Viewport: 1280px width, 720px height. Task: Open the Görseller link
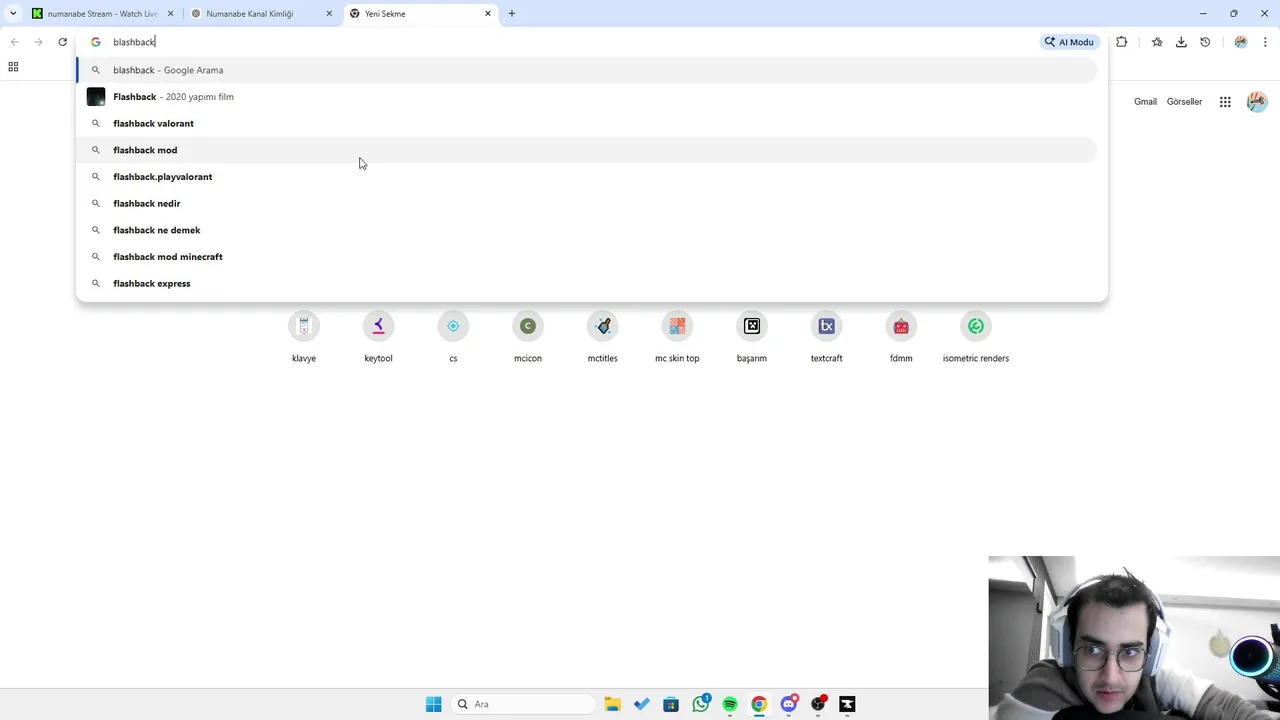tap(1184, 102)
